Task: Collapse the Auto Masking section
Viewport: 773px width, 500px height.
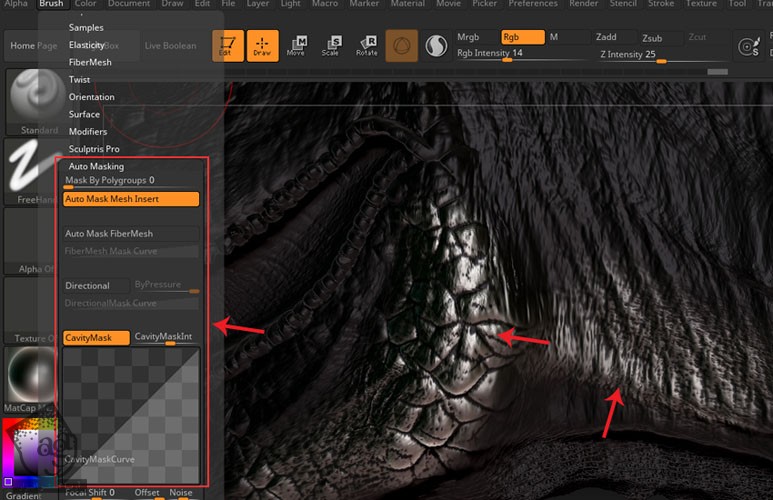Action: (x=96, y=166)
